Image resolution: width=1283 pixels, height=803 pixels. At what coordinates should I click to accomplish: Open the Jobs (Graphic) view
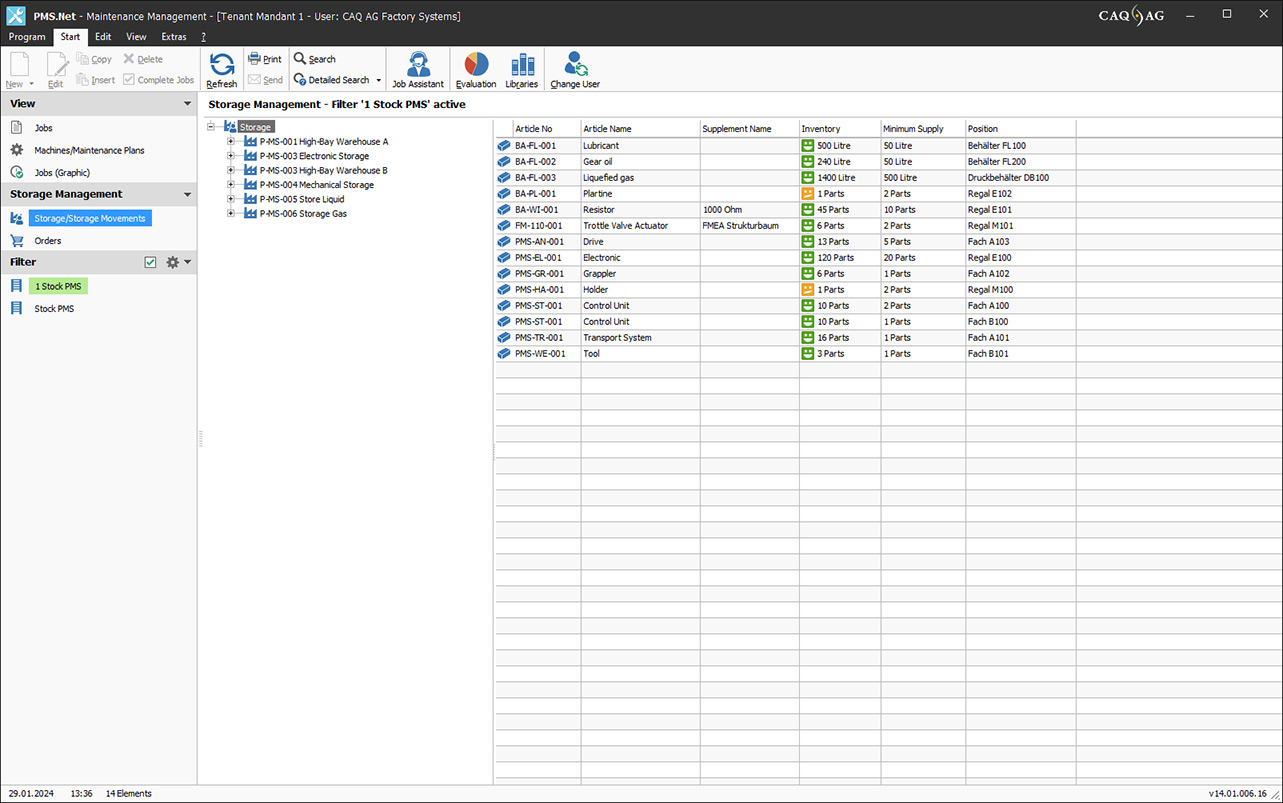pyautogui.click(x=62, y=172)
